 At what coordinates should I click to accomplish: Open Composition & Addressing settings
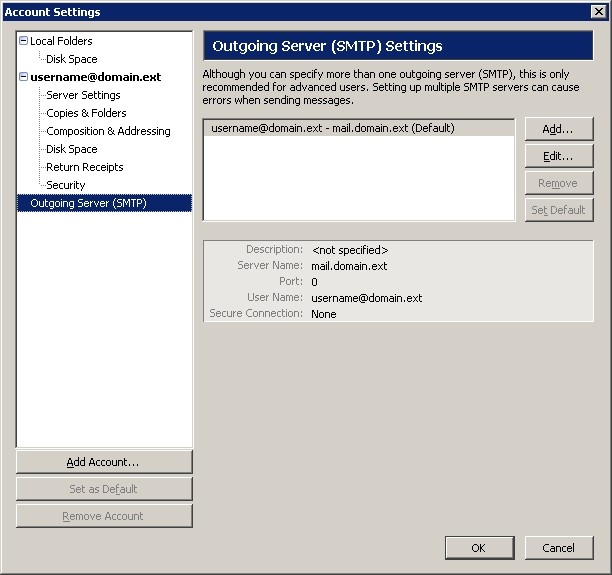pyautogui.click(x=108, y=131)
